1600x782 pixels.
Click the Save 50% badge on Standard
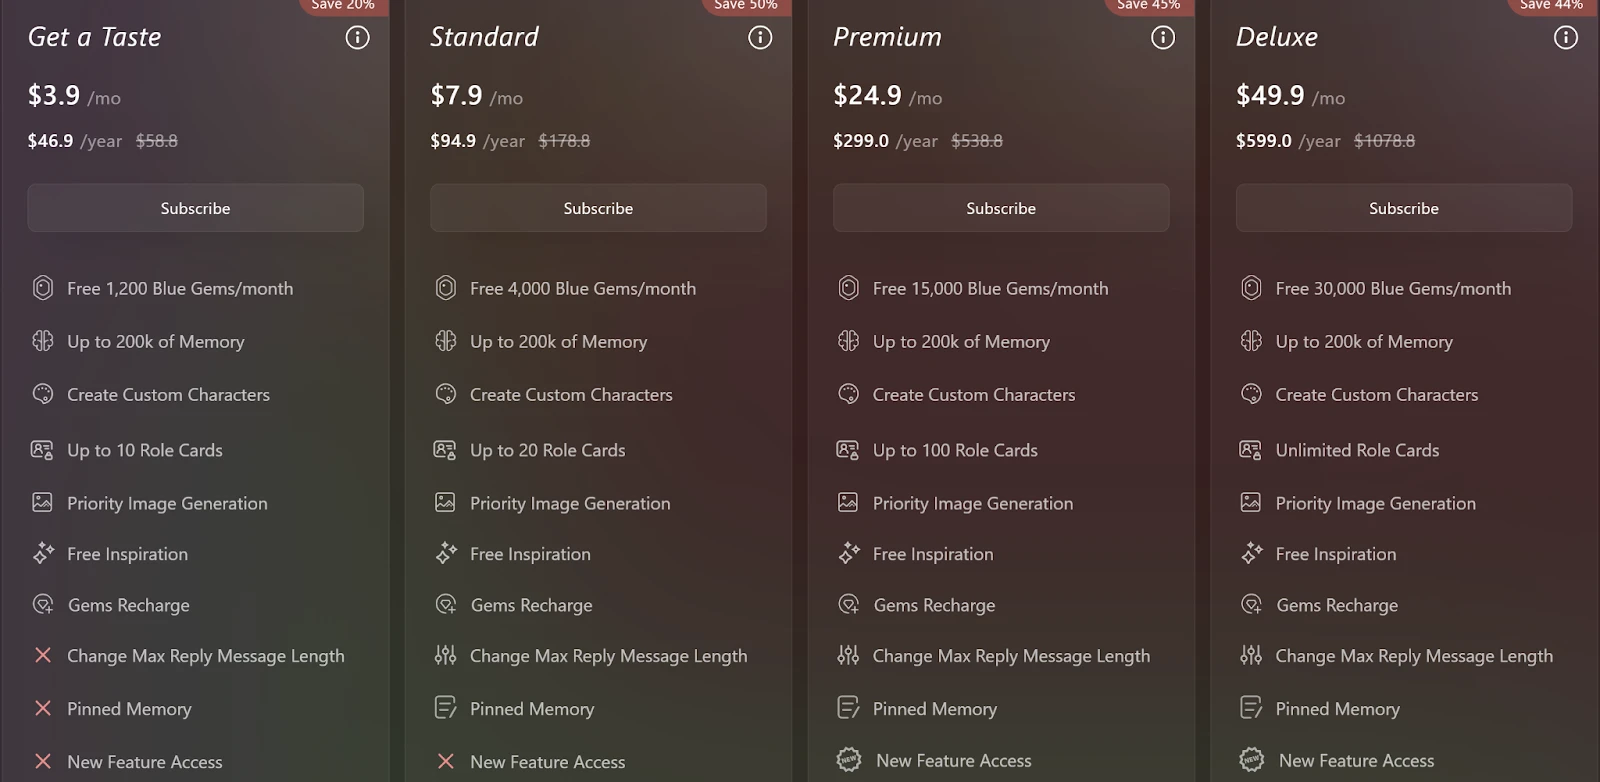point(745,6)
